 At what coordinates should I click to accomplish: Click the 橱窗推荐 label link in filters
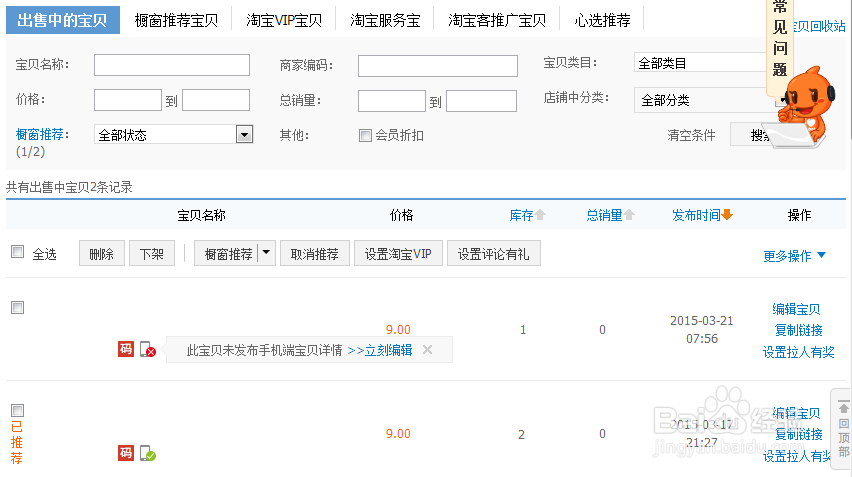(x=42, y=134)
